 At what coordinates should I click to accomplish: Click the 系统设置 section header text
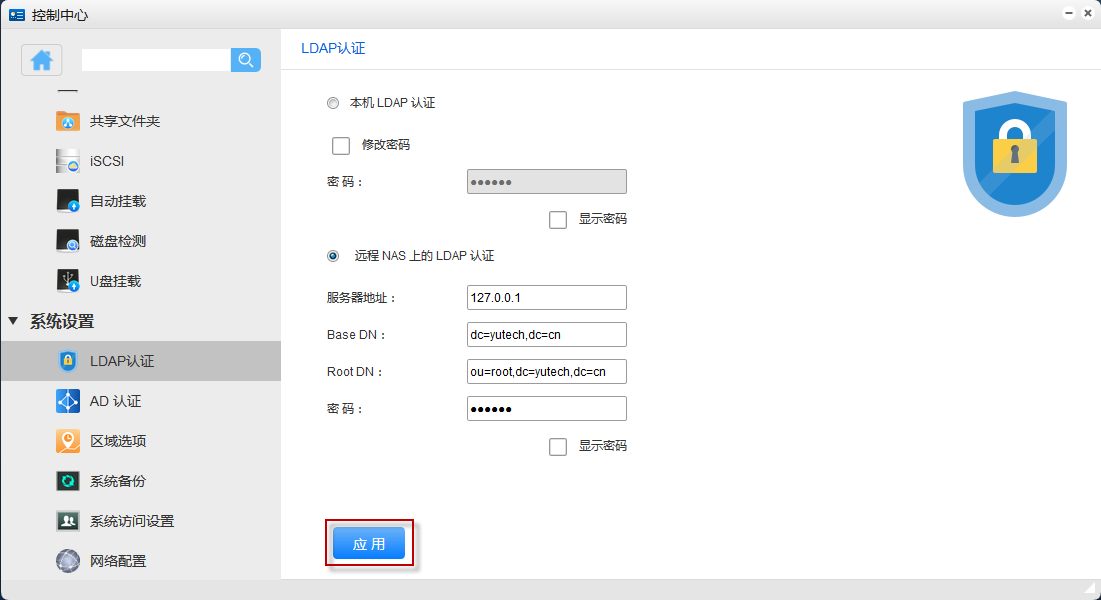pyautogui.click(x=62, y=322)
